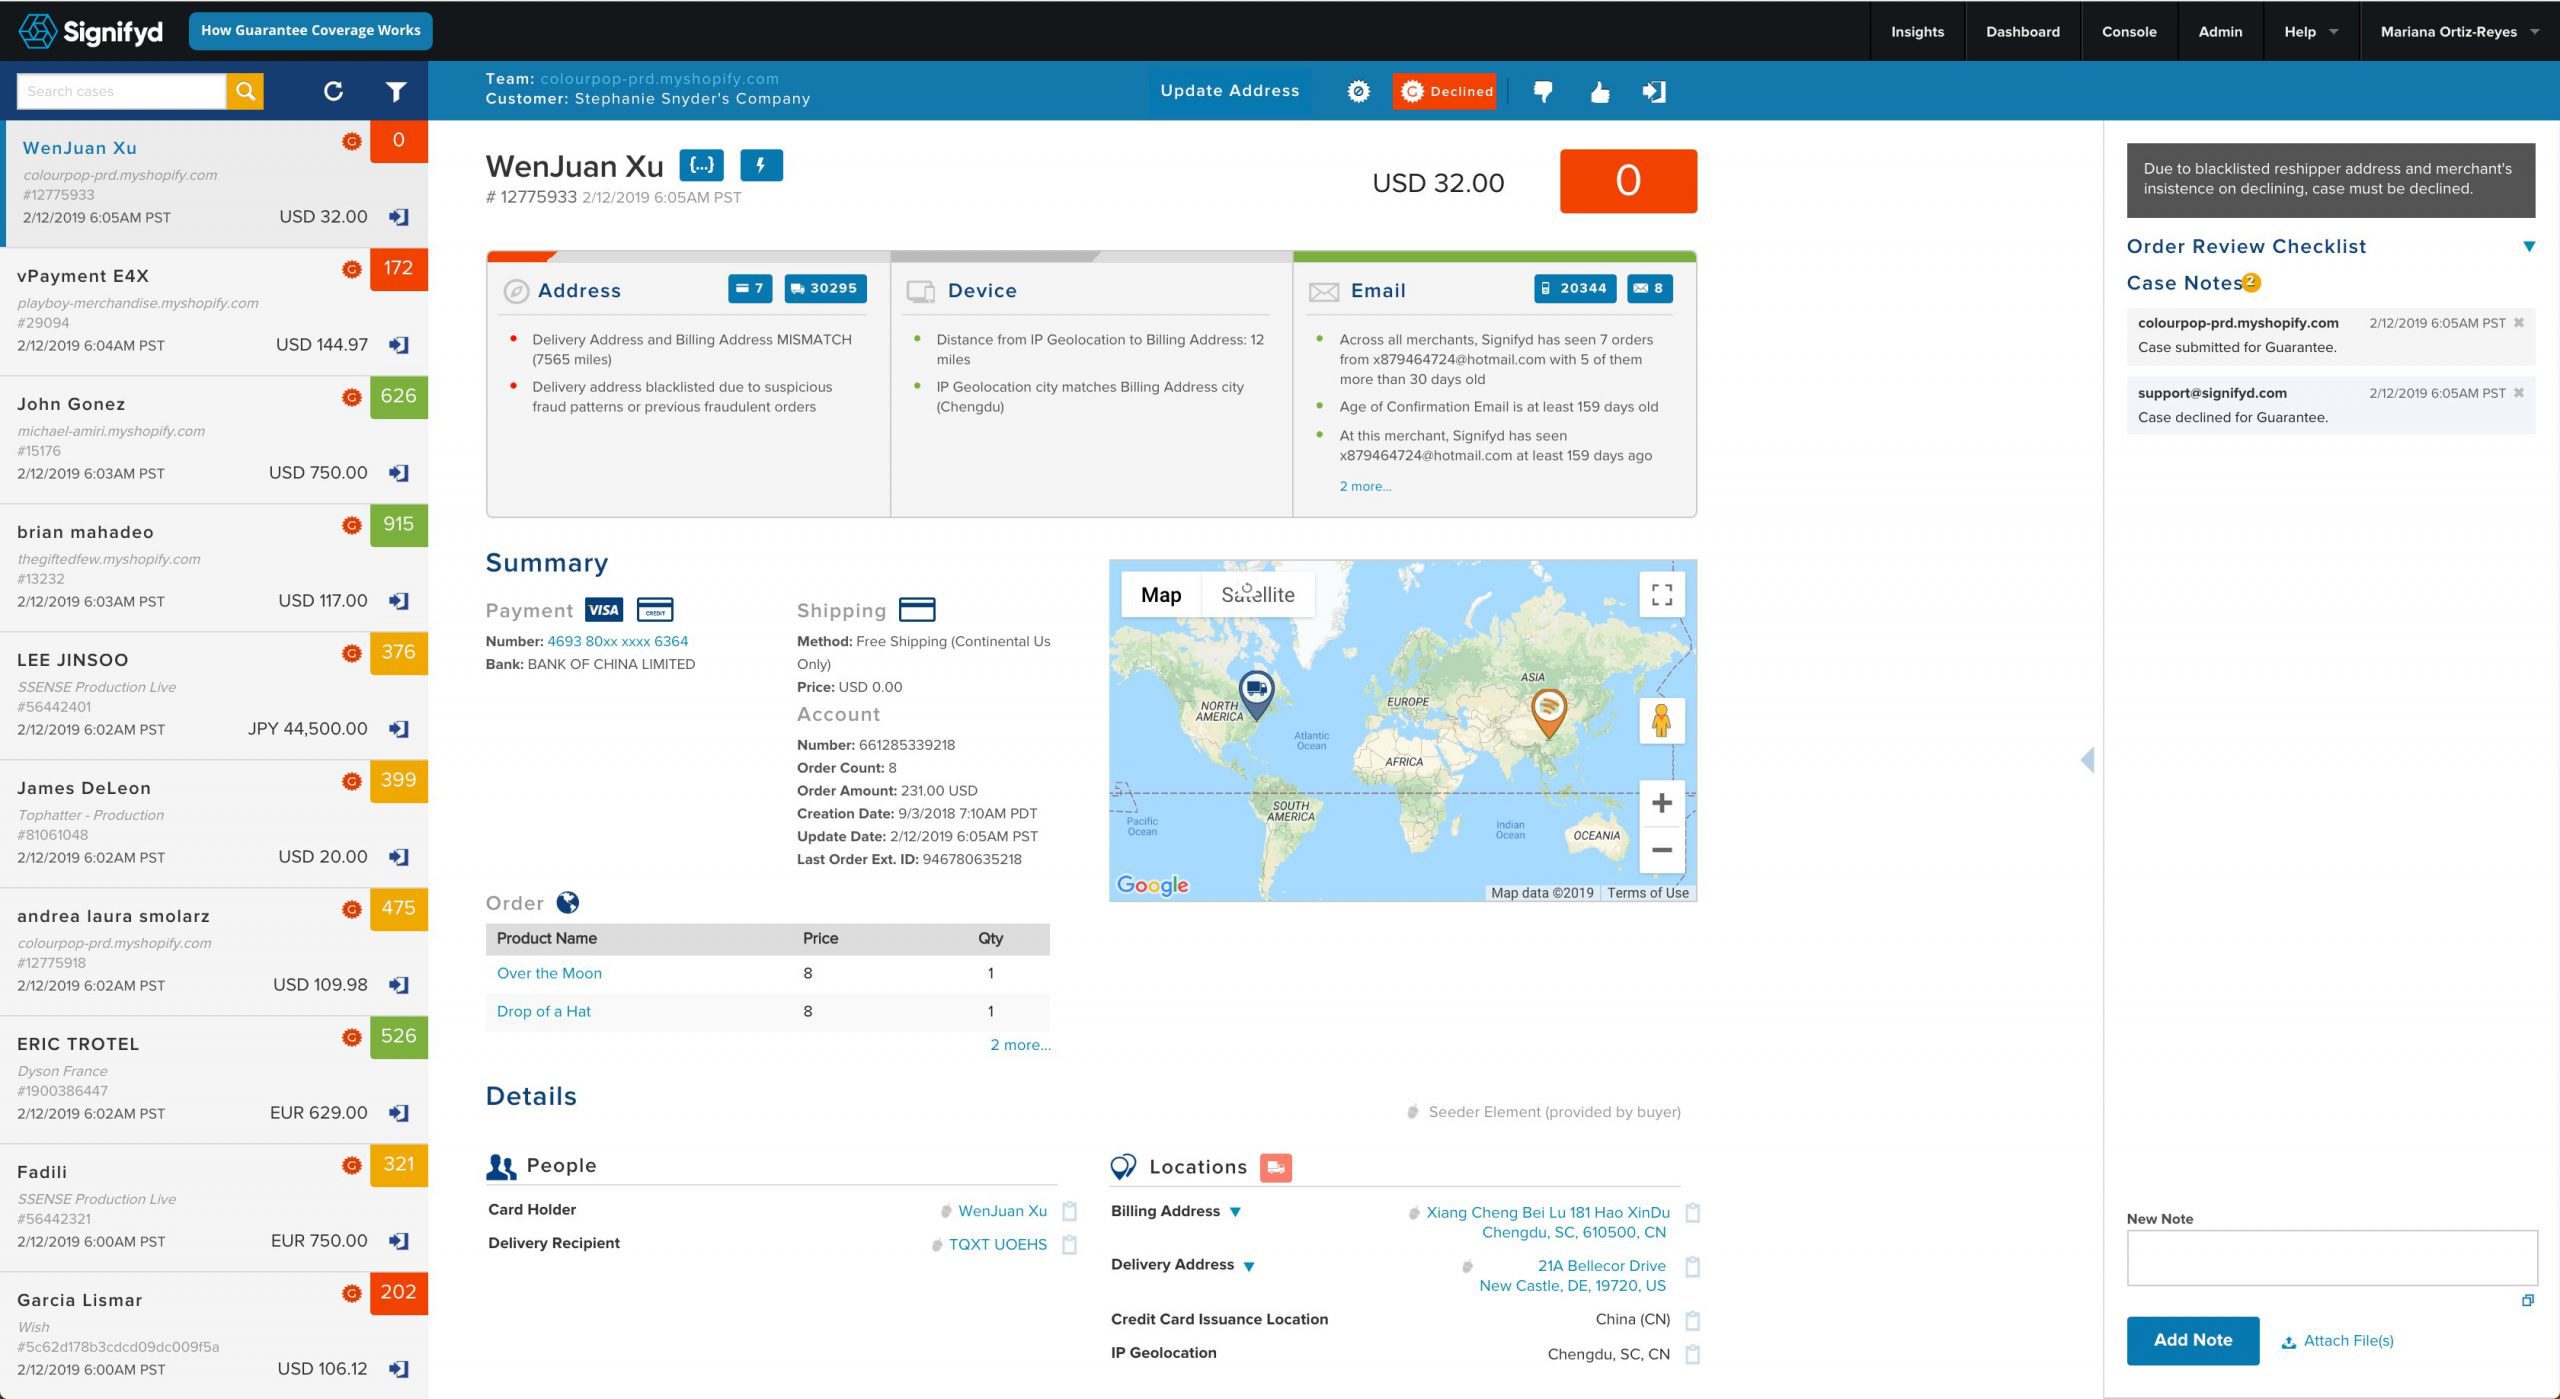Open Drop of a Hat product link

[543, 1011]
